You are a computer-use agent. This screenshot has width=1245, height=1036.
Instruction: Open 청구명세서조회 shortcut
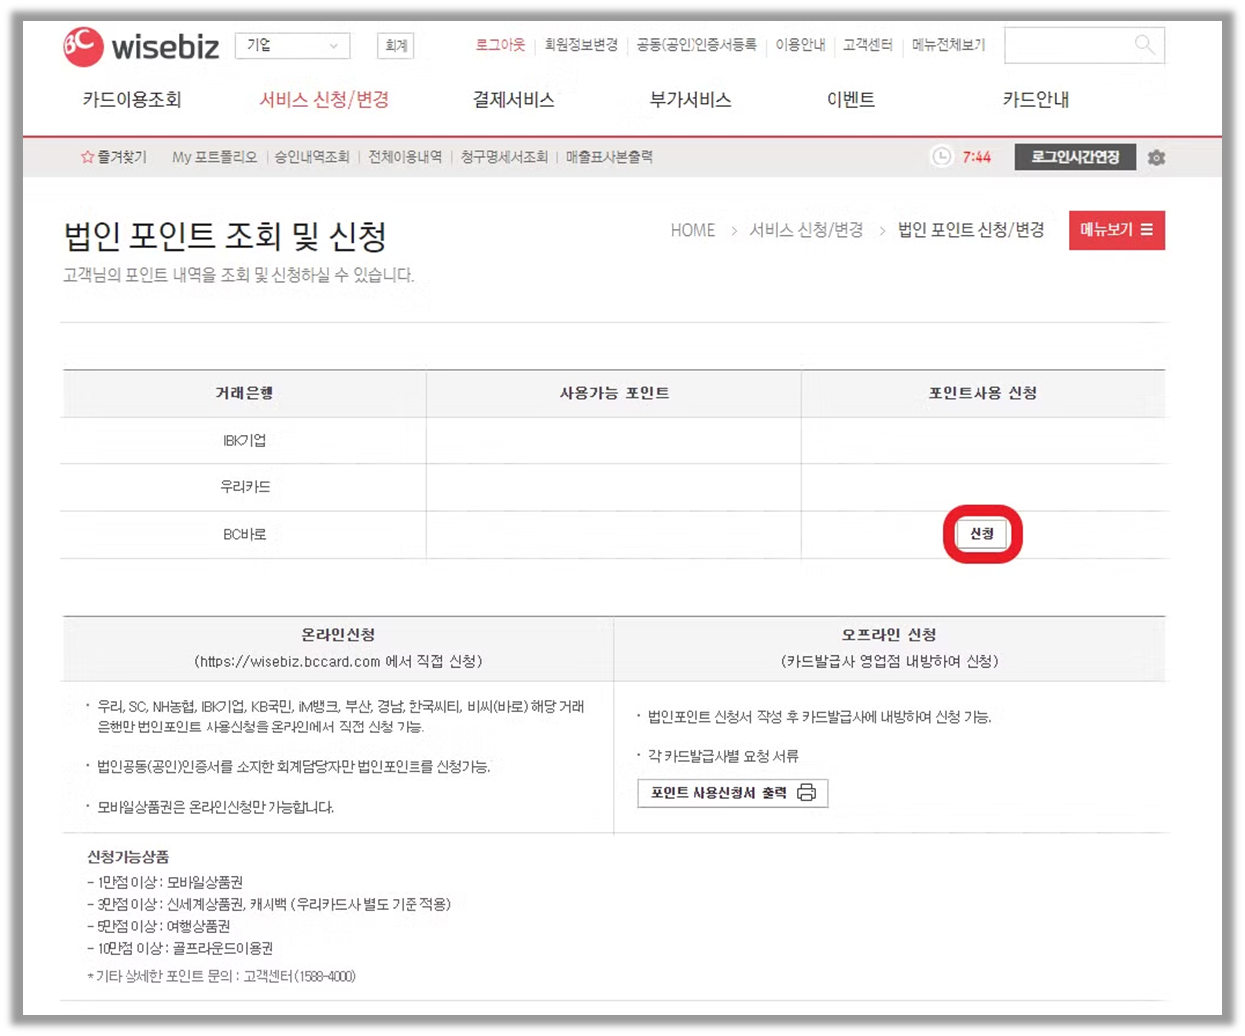pos(504,157)
